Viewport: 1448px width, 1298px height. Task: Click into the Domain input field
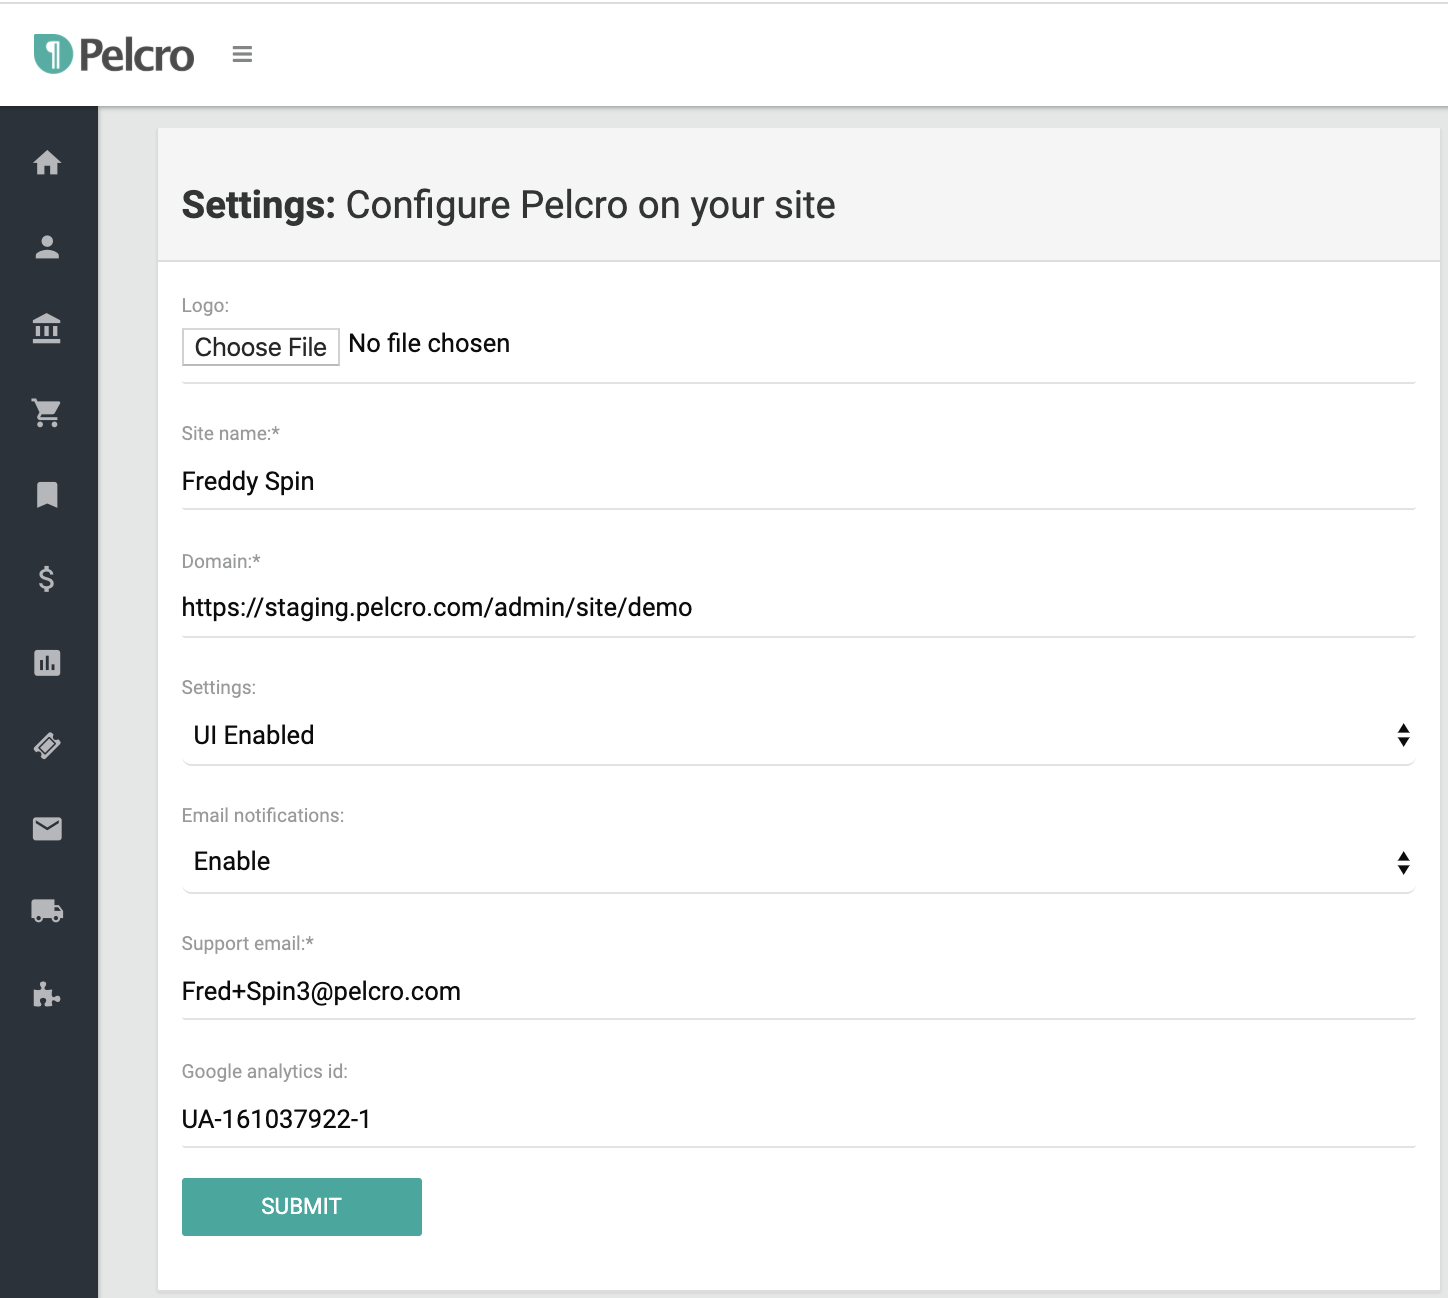coord(798,608)
